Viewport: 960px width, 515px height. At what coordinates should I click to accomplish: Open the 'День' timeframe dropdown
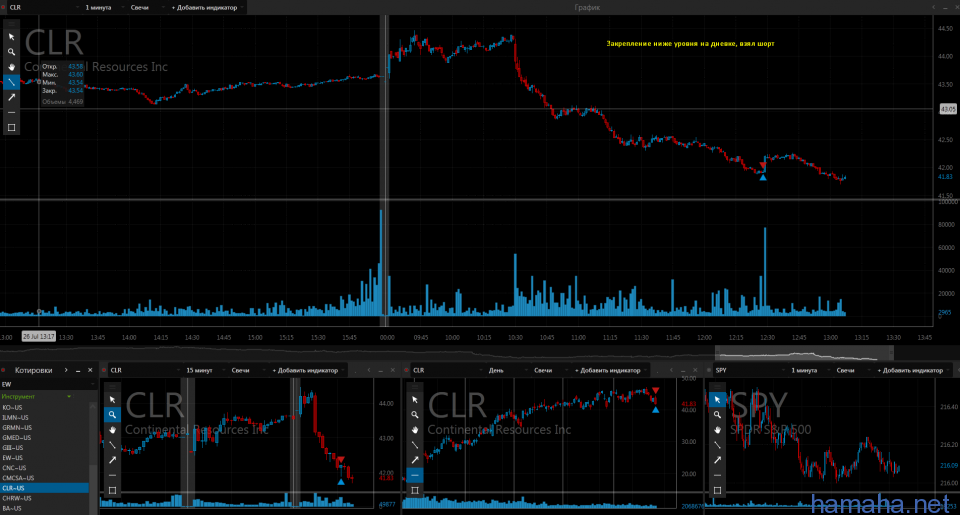click(x=507, y=370)
